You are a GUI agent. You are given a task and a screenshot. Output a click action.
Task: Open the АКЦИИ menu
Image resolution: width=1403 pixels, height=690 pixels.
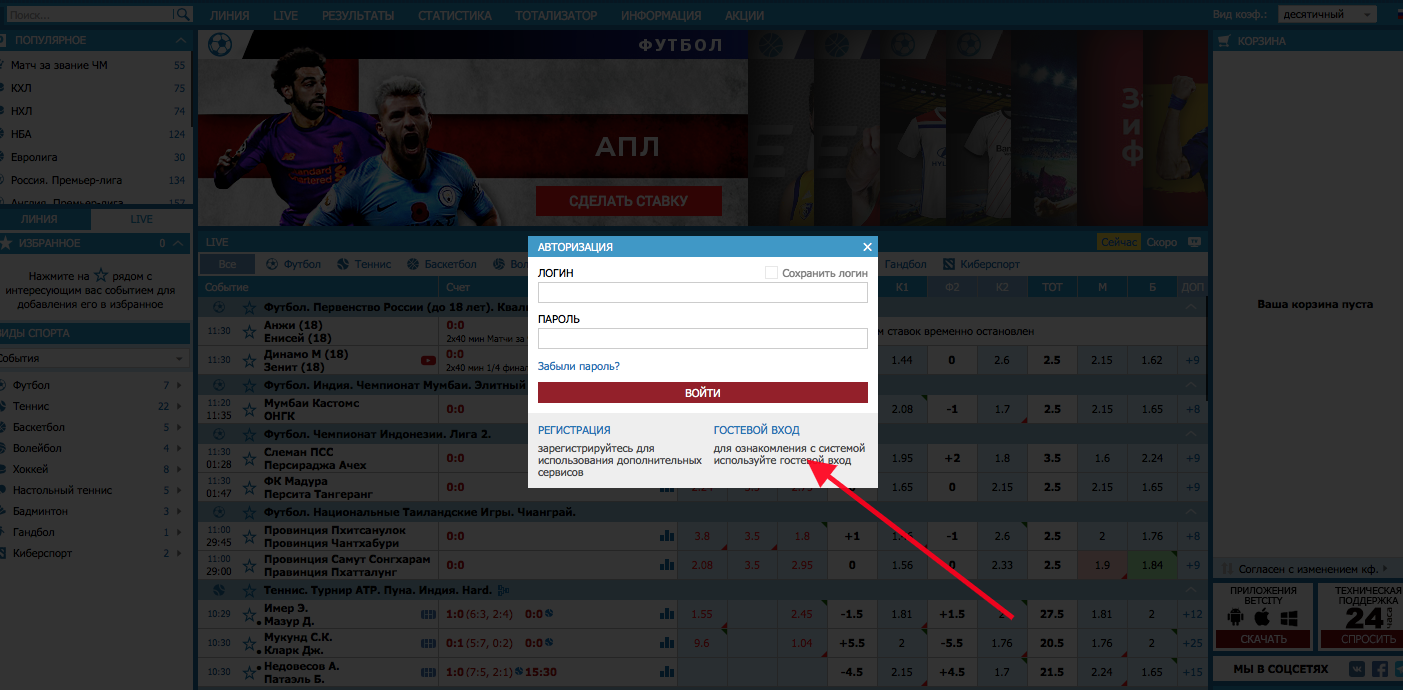point(744,15)
